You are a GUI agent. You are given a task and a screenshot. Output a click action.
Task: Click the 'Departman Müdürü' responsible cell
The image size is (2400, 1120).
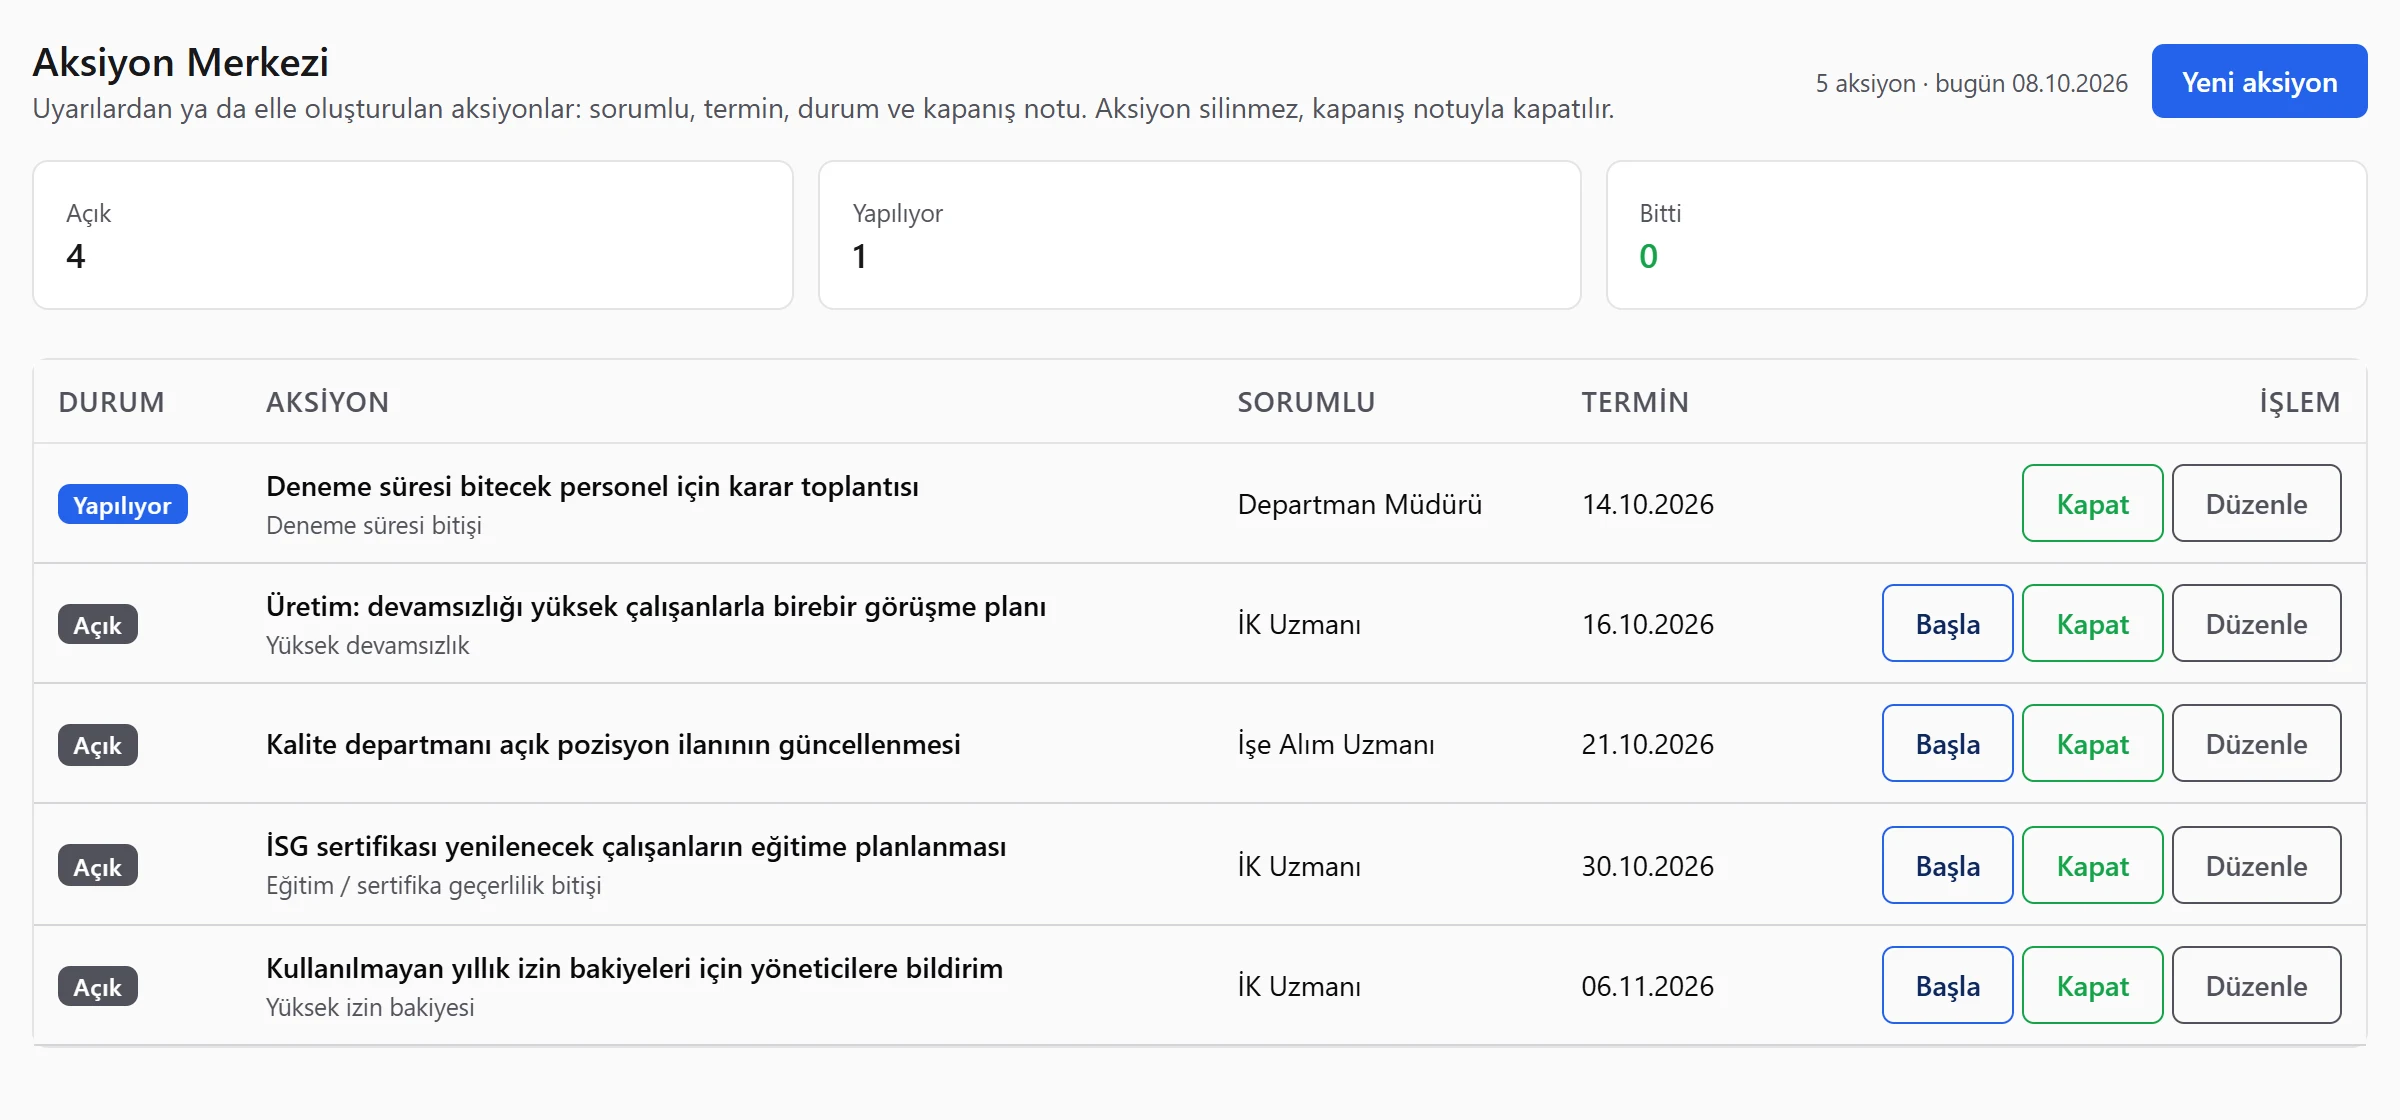tap(1359, 504)
